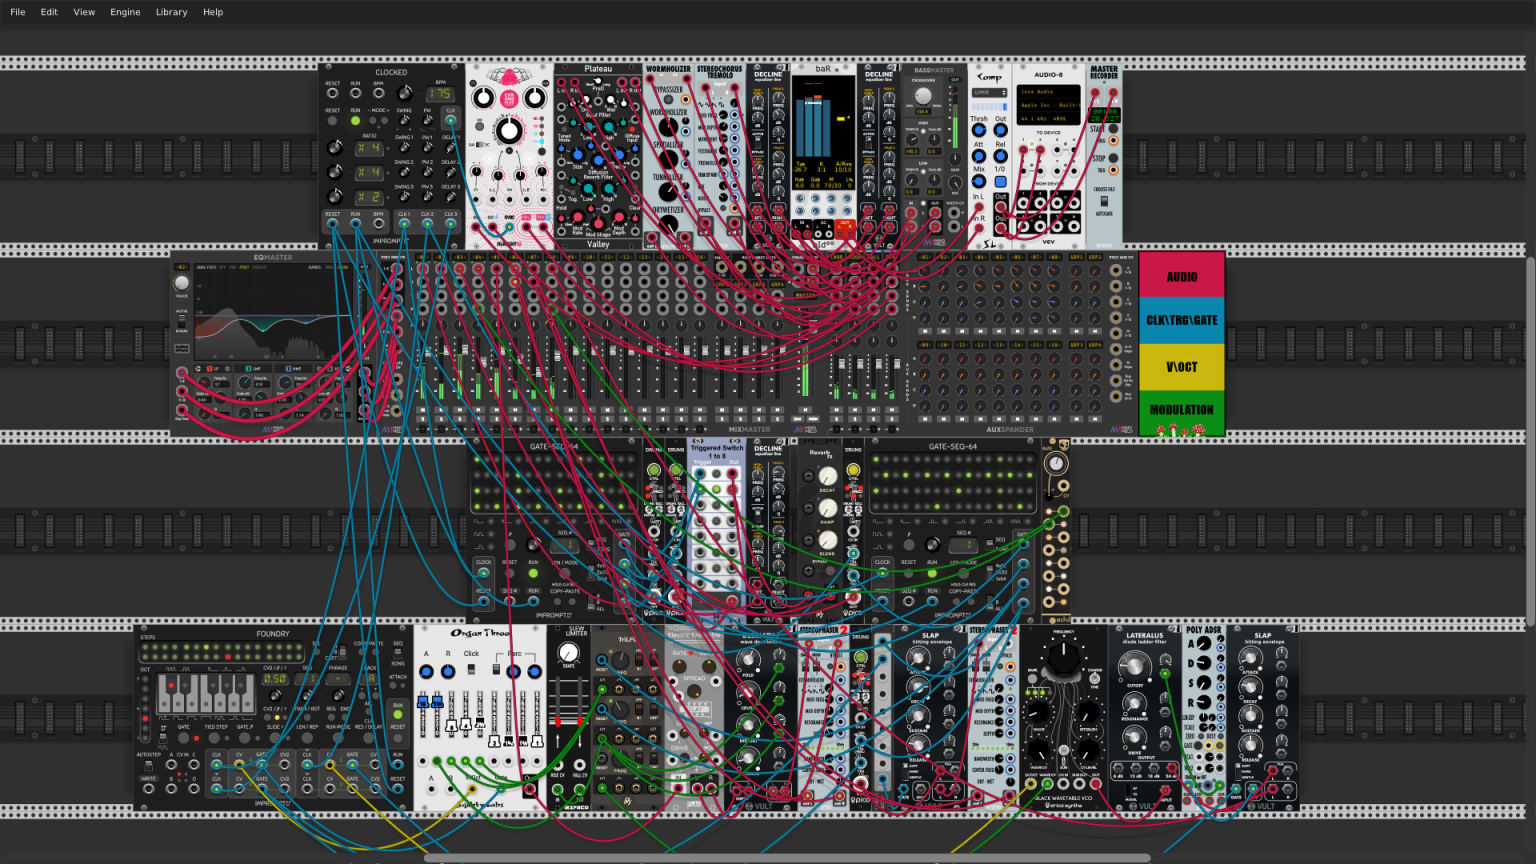
Task: Open the Help menu
Action: pos(213,12)
